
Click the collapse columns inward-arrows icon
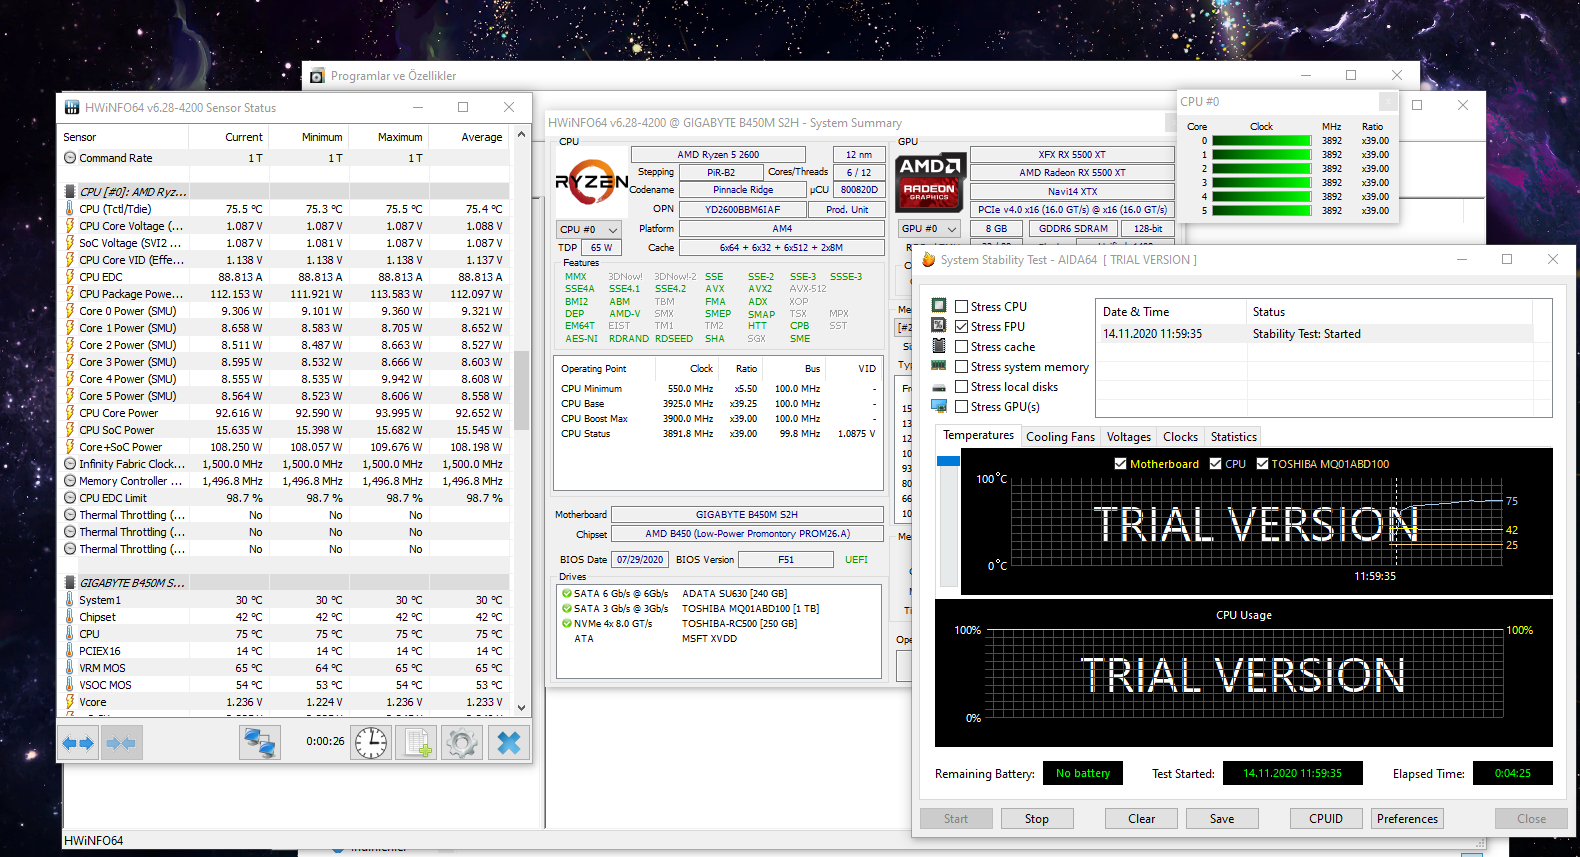[121, 743]
